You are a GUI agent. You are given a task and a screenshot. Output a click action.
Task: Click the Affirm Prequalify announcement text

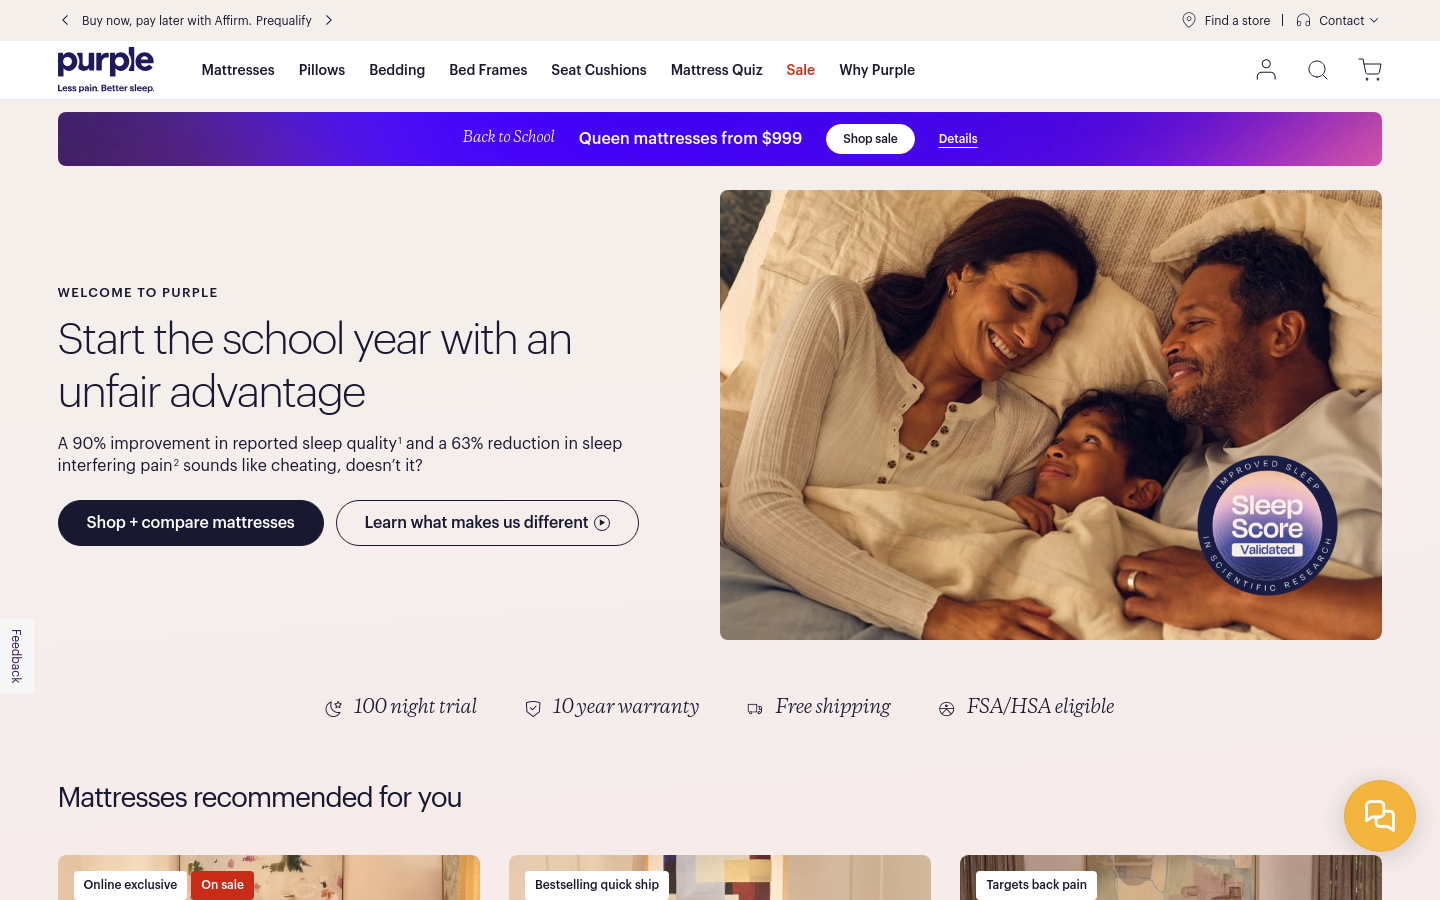click(x=197, y=20)
